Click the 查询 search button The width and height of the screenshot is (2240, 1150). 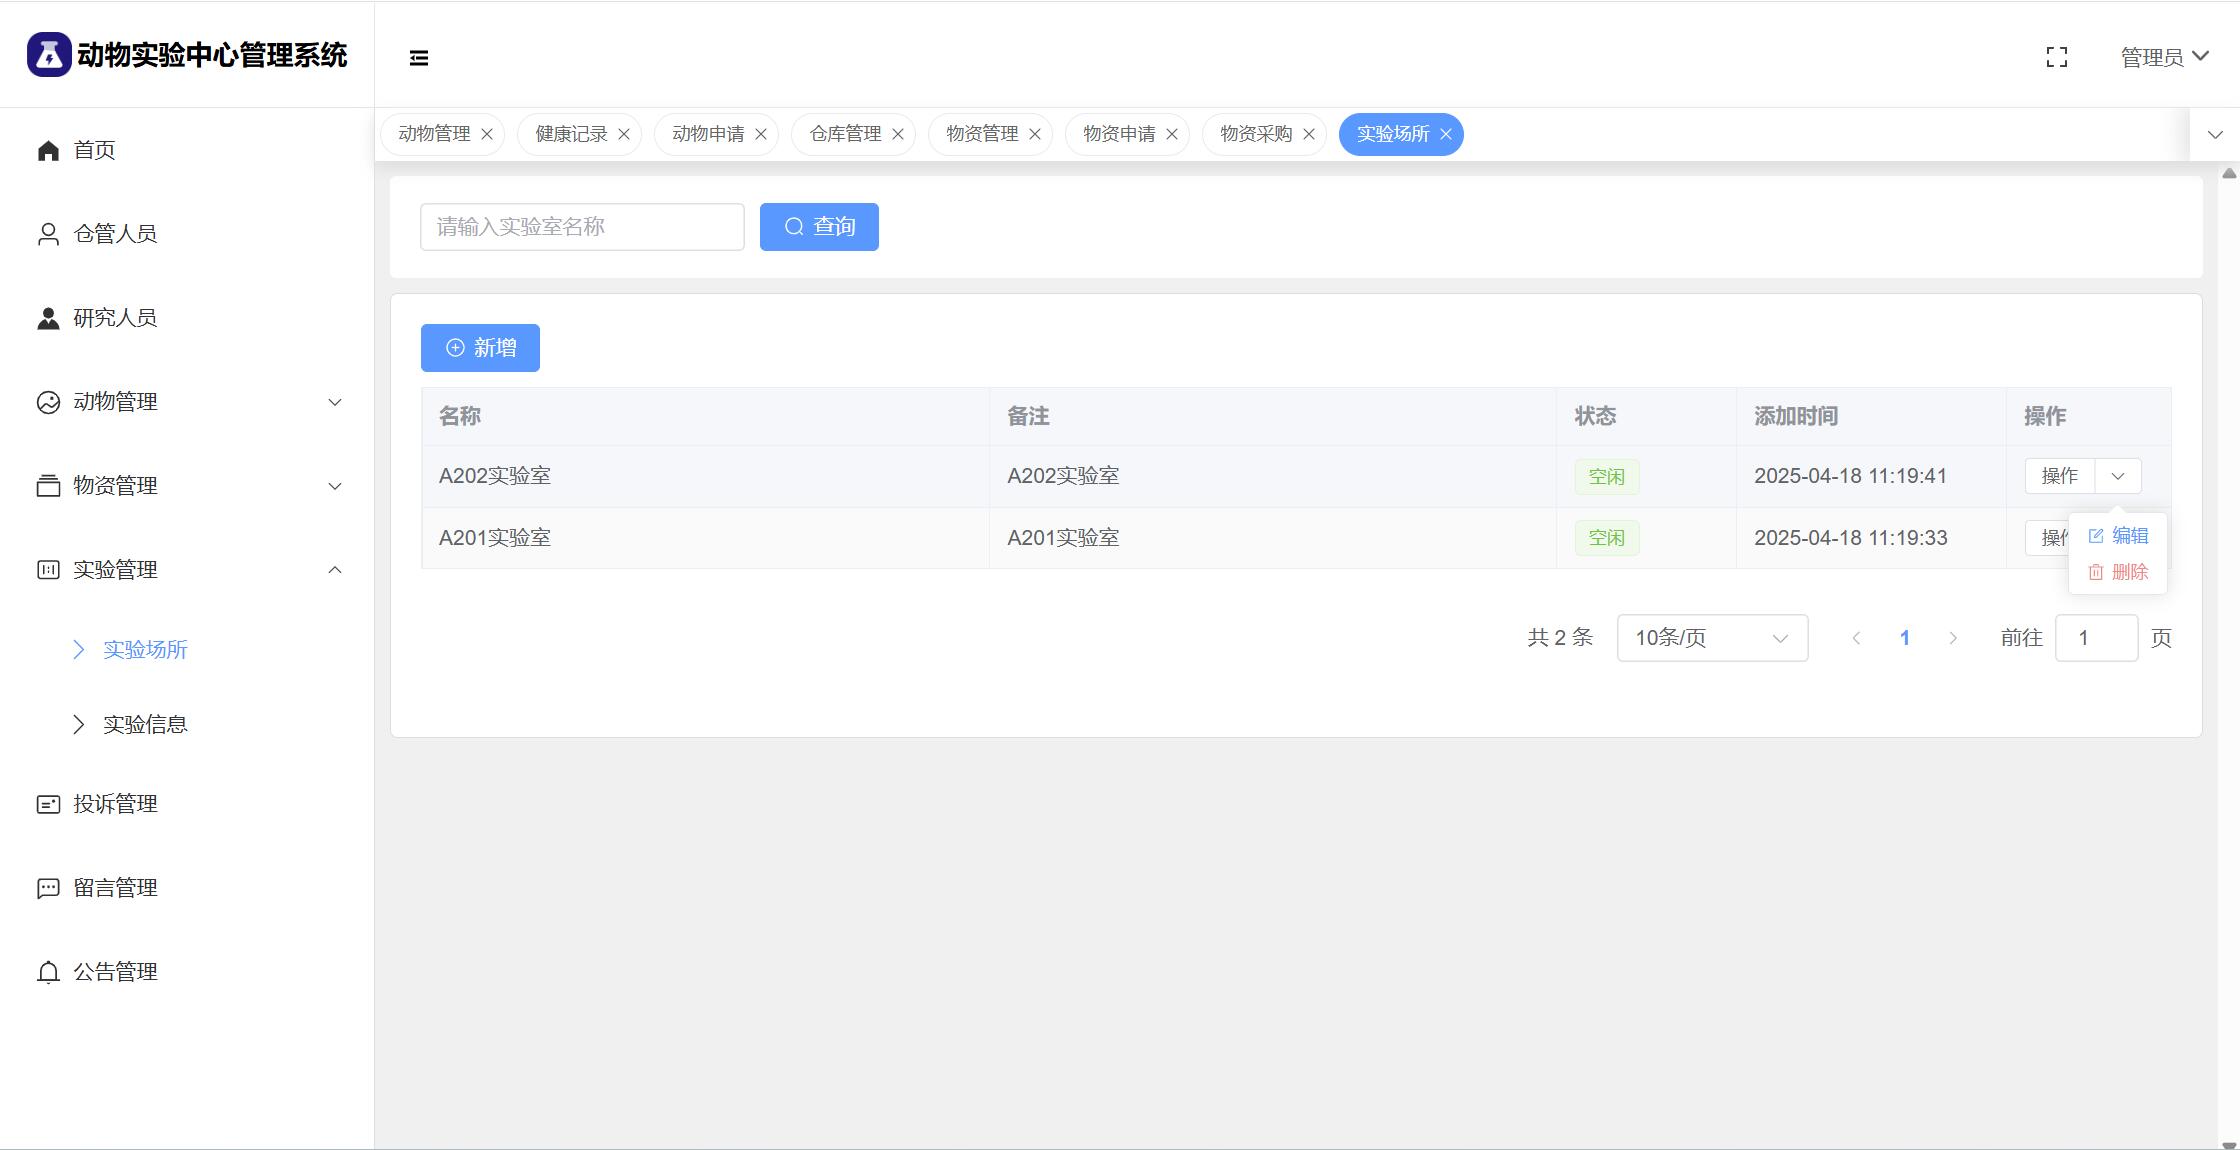819,227
